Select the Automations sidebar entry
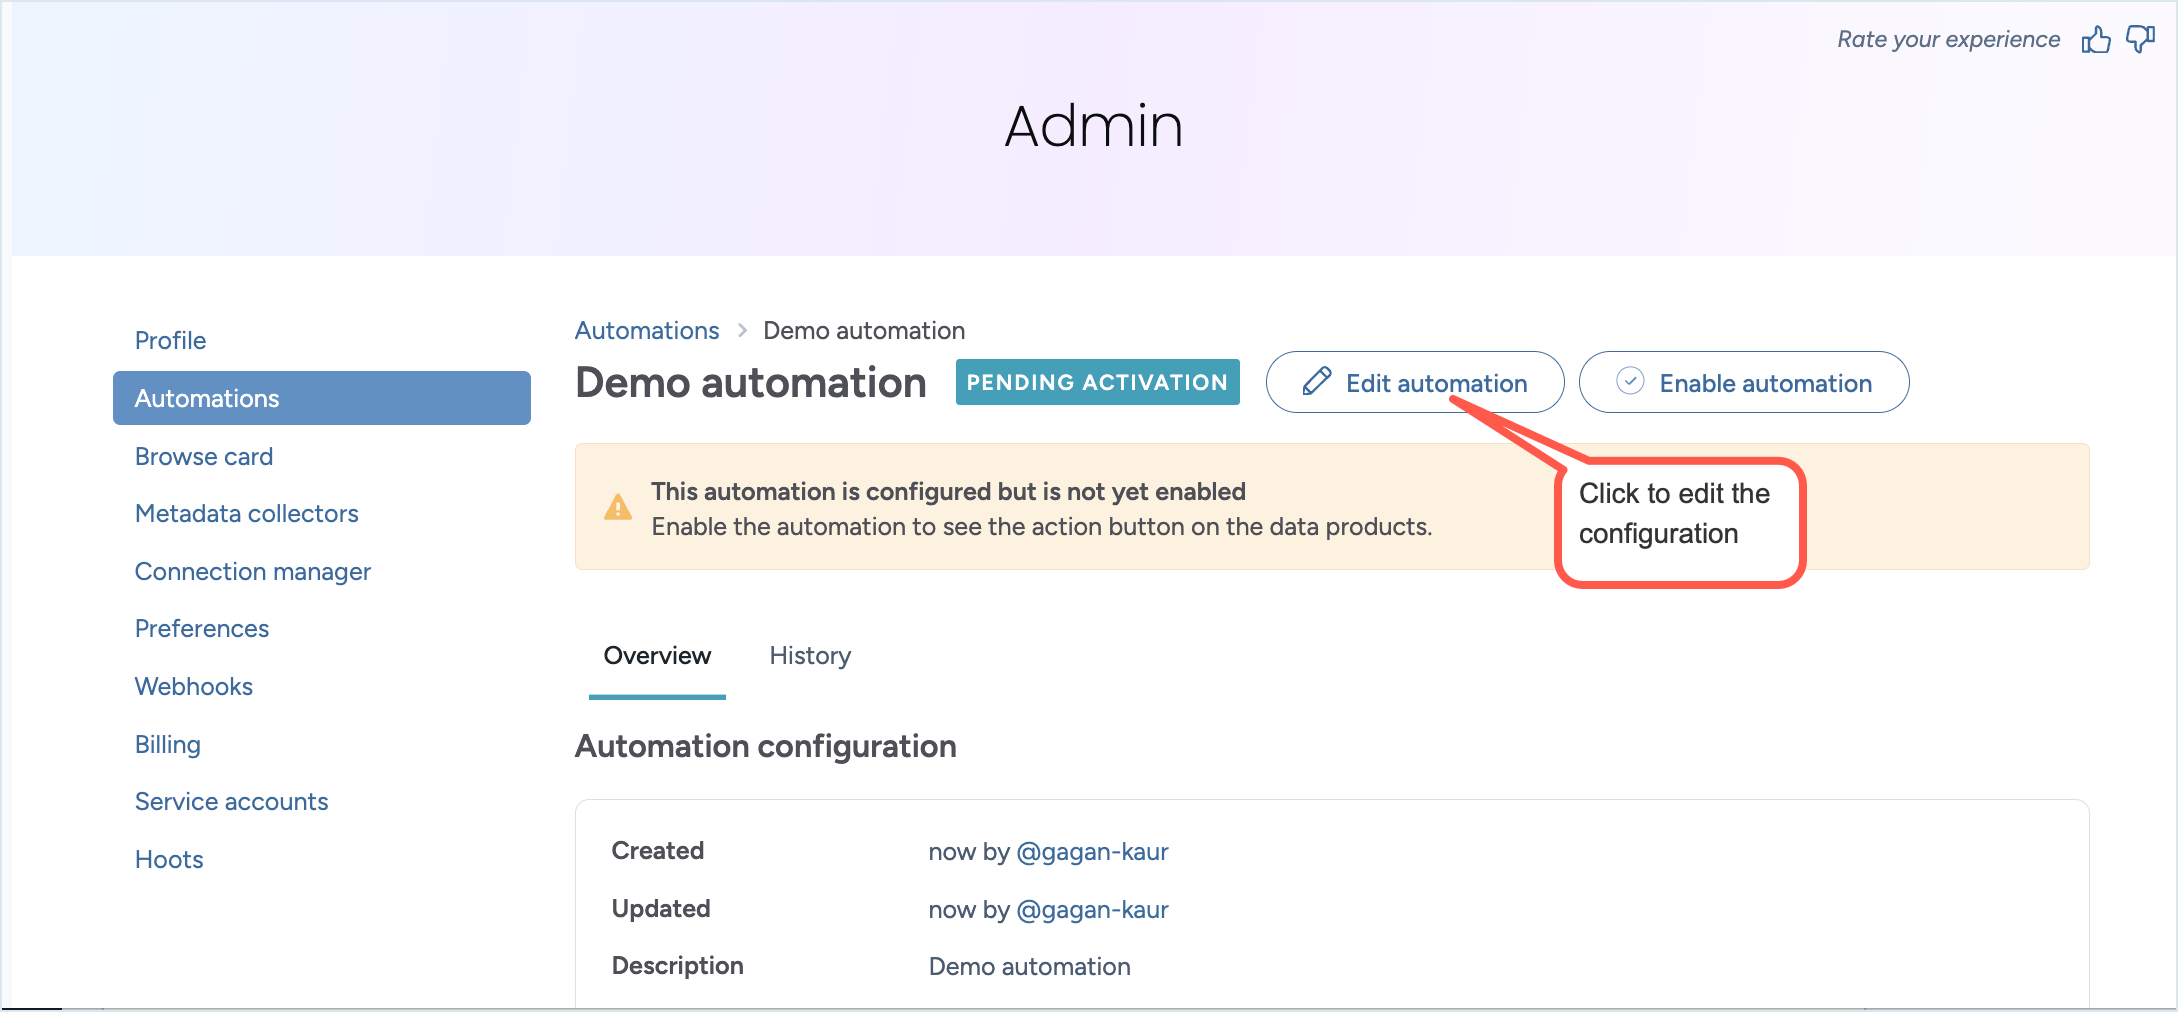The image size is (2178, 1012). [x=206, y=398]
